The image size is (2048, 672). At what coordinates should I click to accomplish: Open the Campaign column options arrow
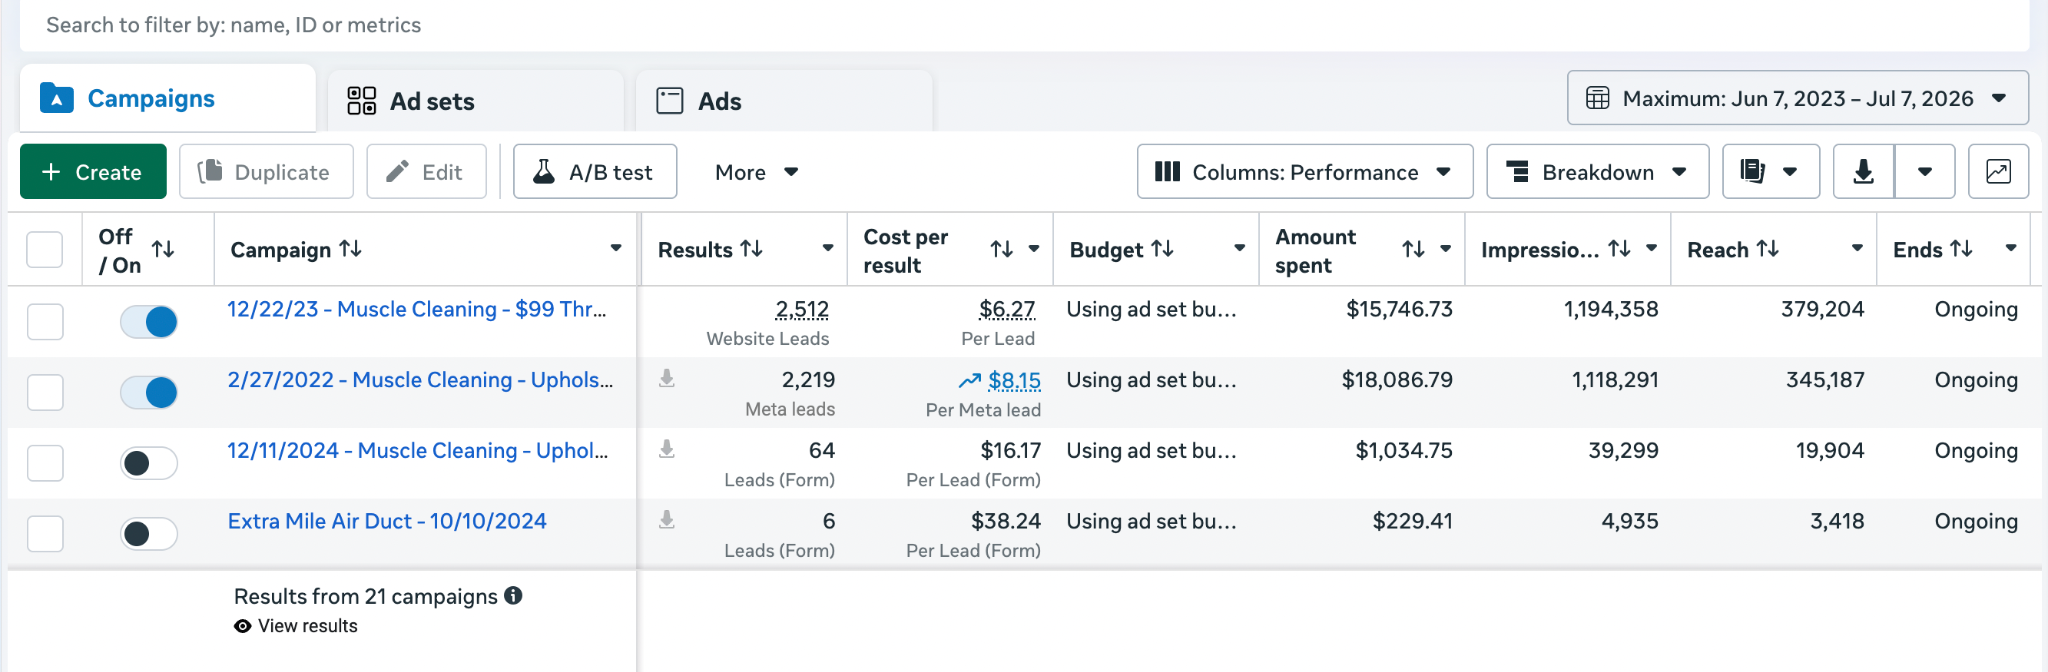[616, 248]
